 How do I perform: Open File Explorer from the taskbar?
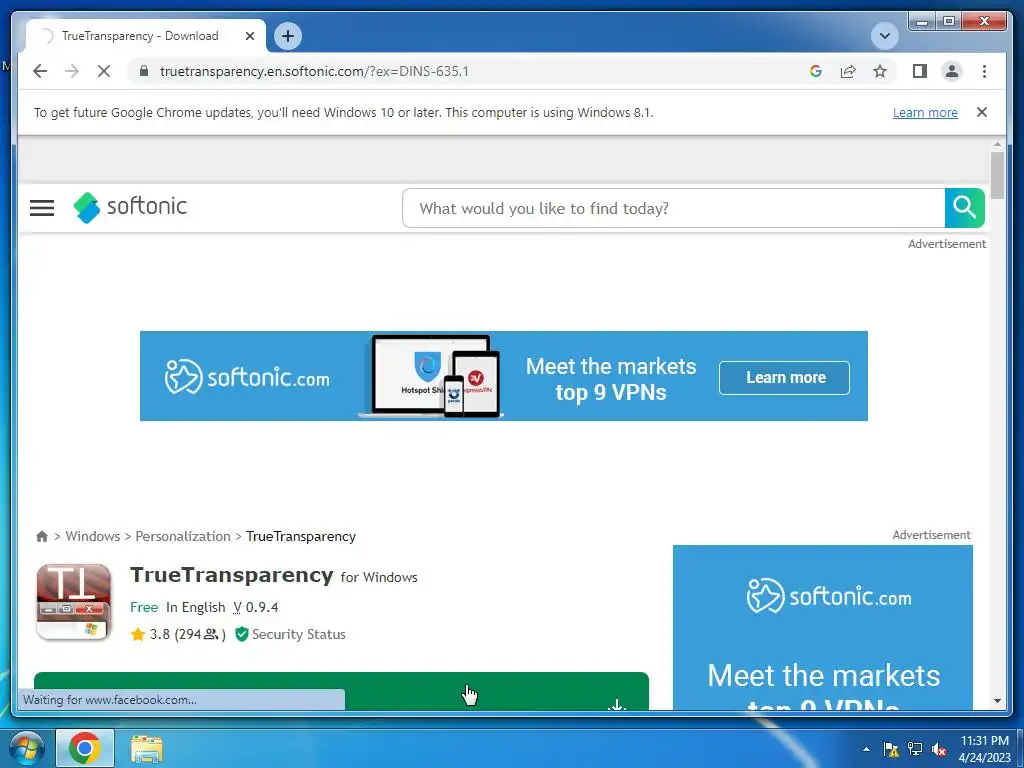147,748
